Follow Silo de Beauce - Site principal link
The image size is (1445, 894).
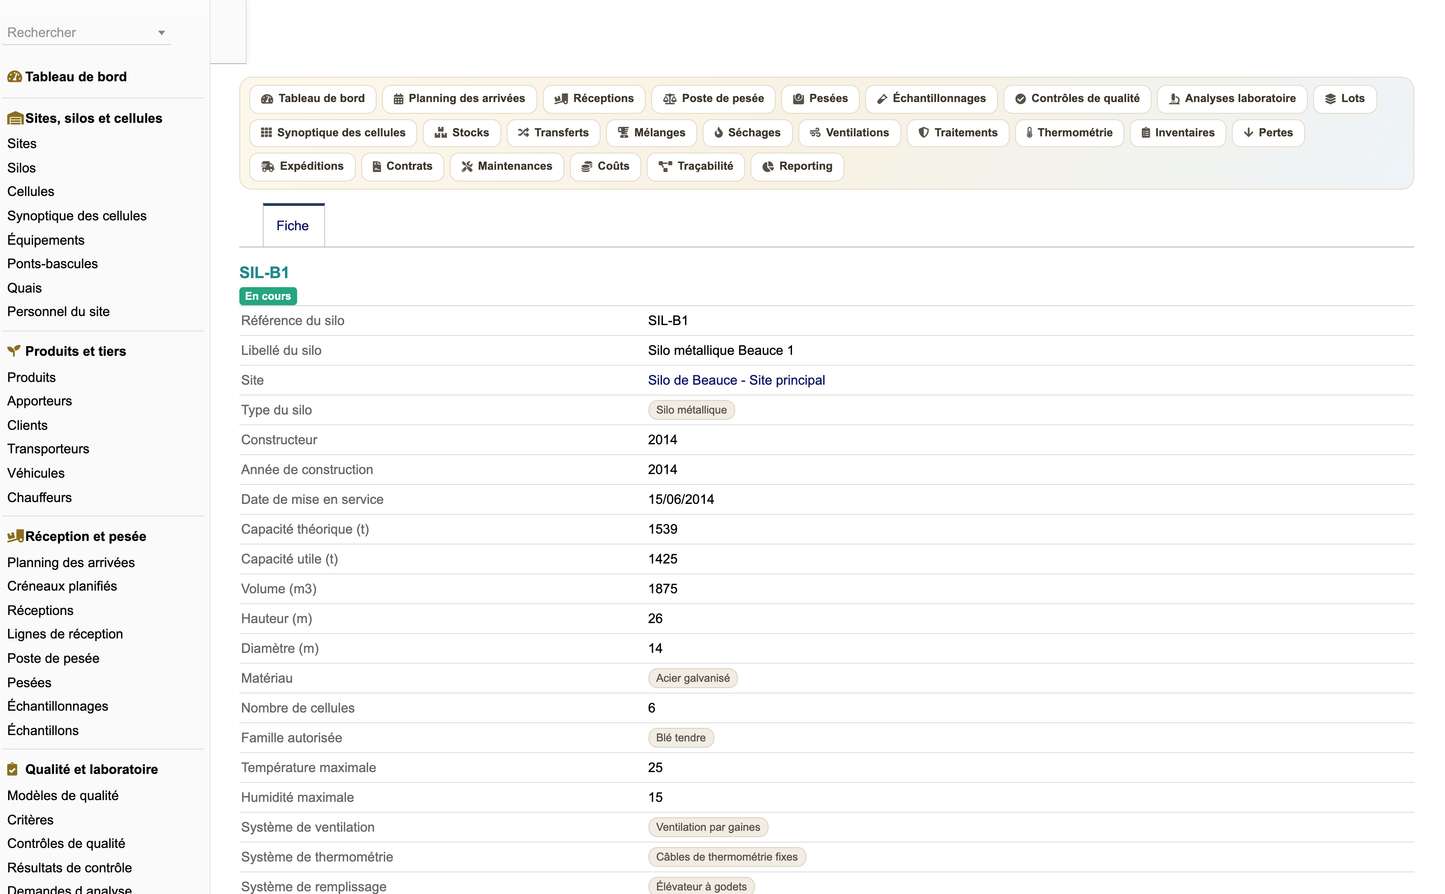click(x=736, y=380)
